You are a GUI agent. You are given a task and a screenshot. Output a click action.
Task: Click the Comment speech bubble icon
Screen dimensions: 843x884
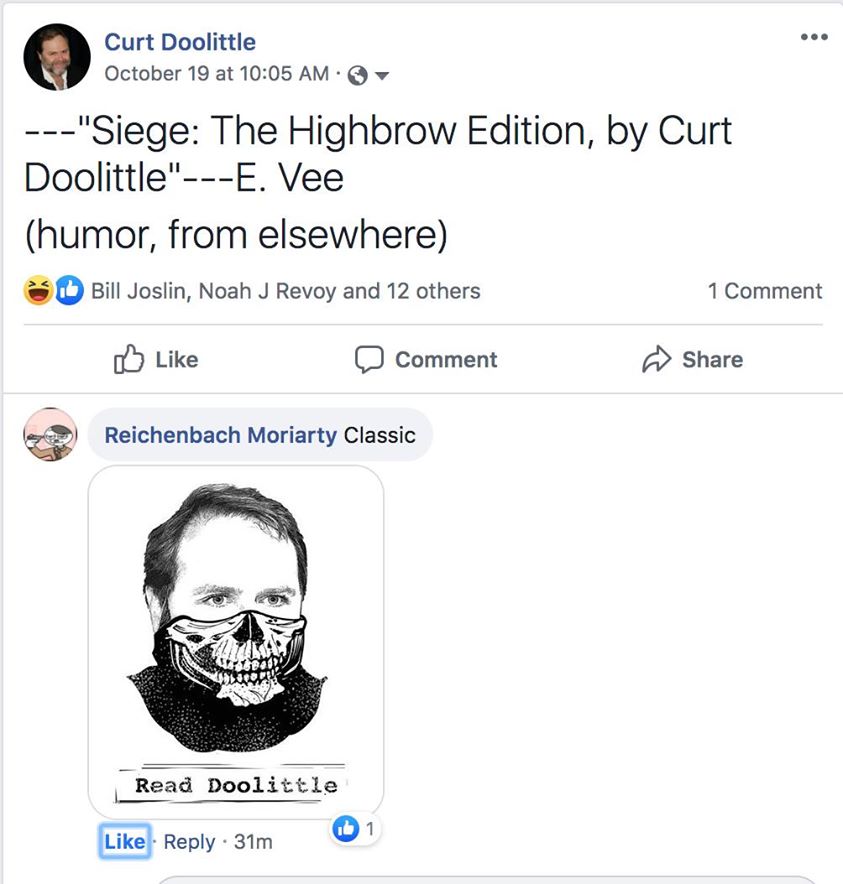(x=369, y=359)
